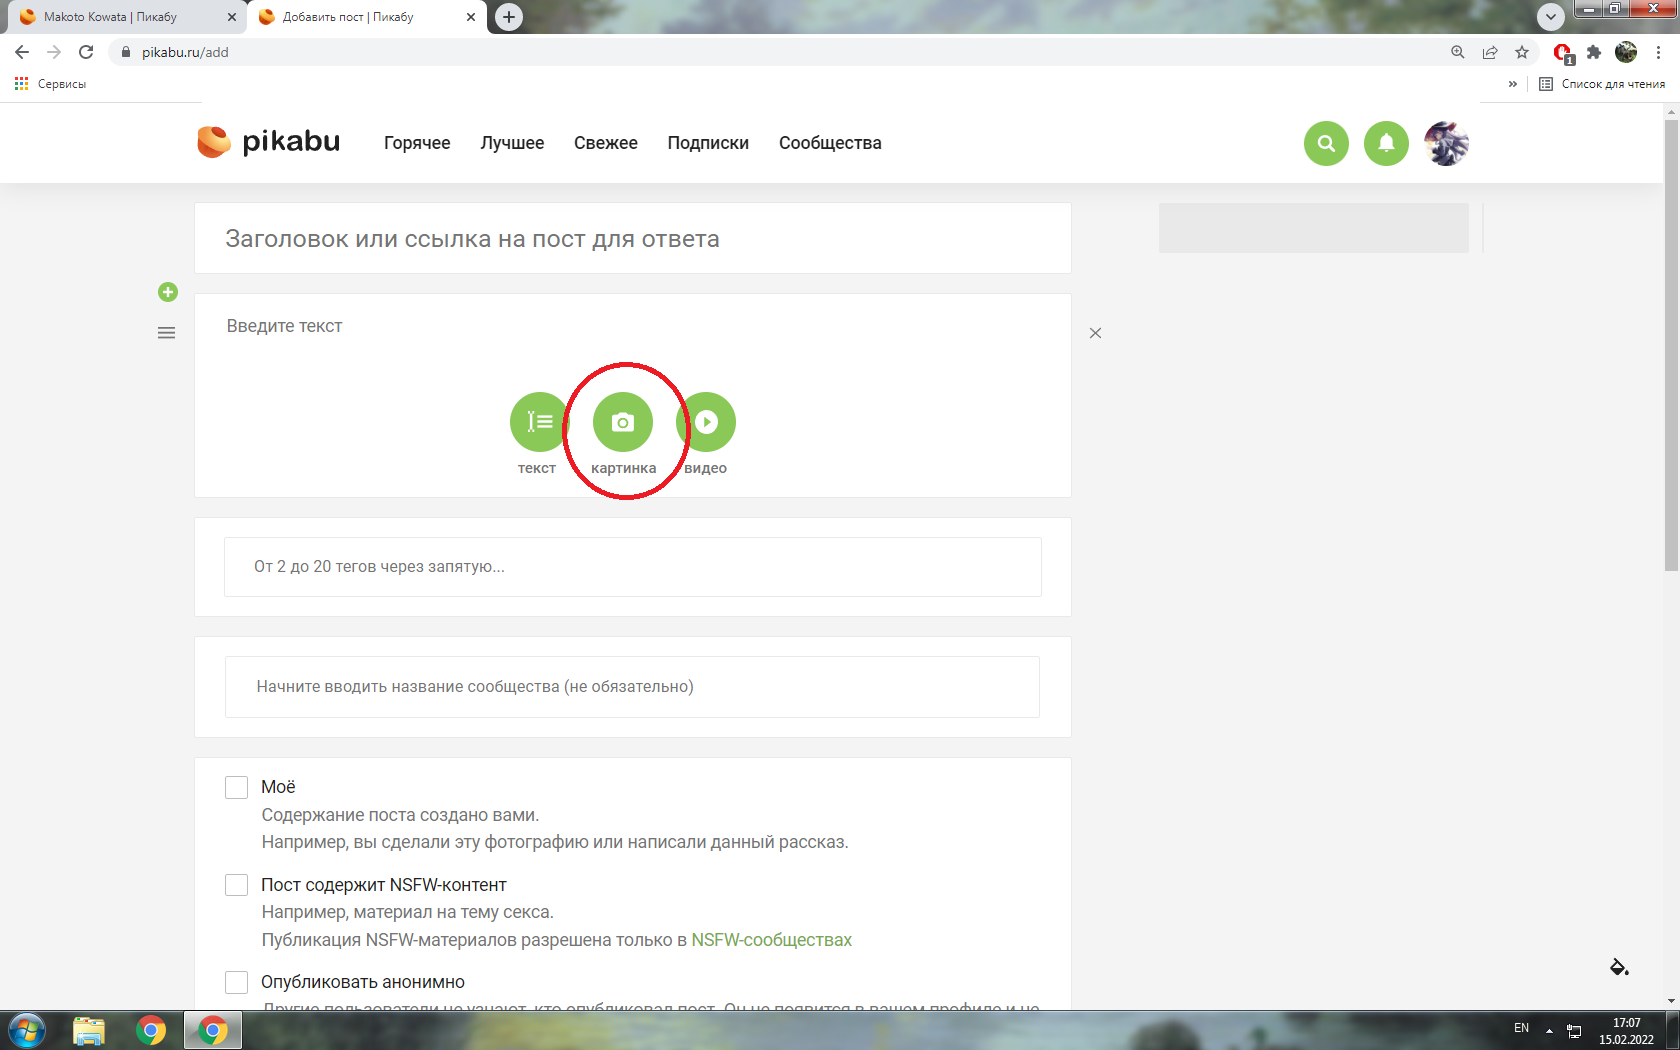Screen dimensions: 1680x1050
Task: Click the community name input field
Action: (x=632, y=687)
